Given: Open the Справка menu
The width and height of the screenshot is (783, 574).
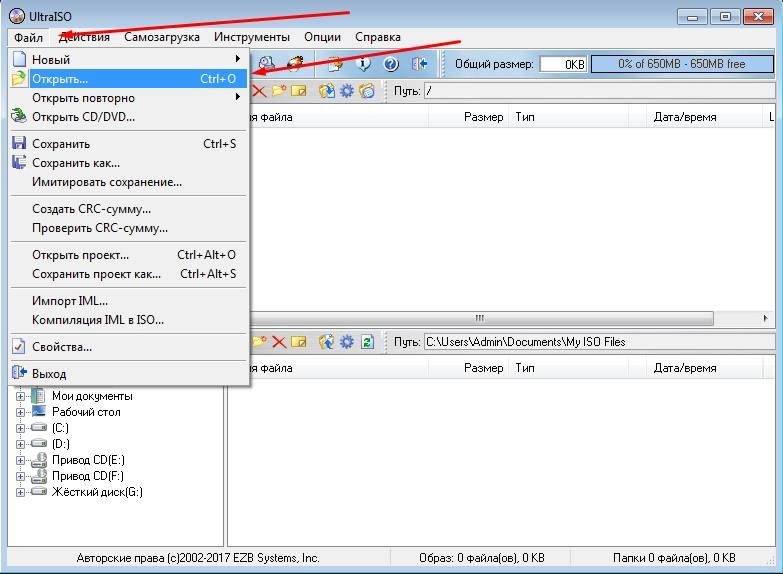Looking at the screenshot, I should [378, 37].
